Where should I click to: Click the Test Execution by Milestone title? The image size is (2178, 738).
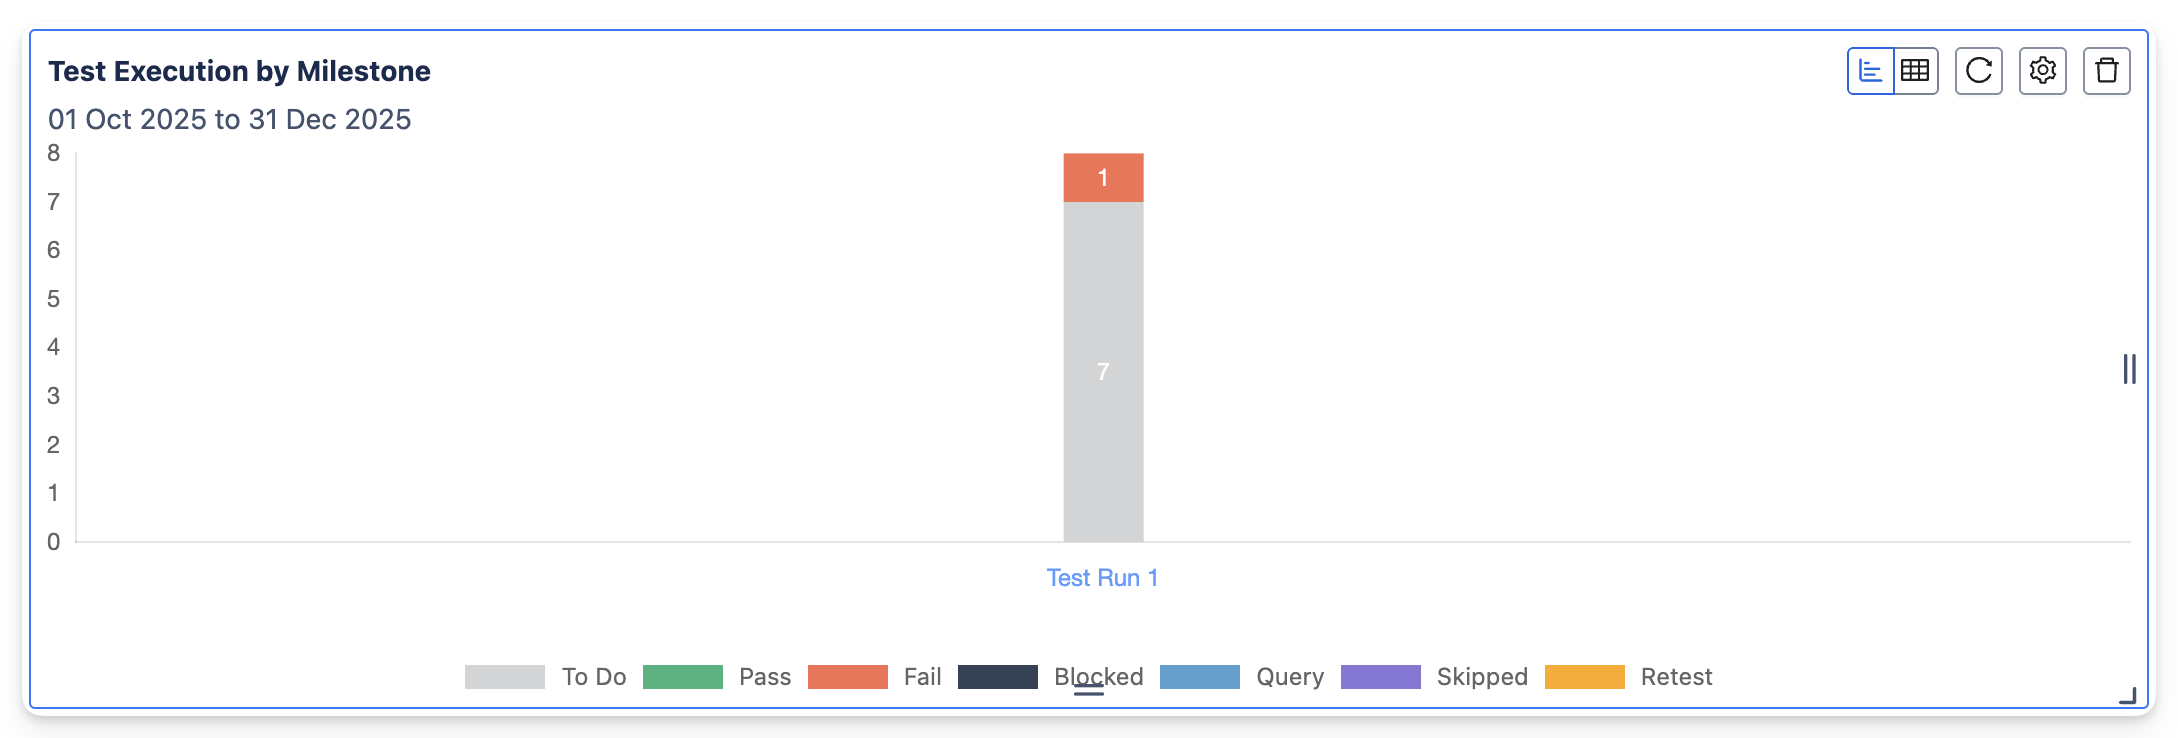point(239,71)
